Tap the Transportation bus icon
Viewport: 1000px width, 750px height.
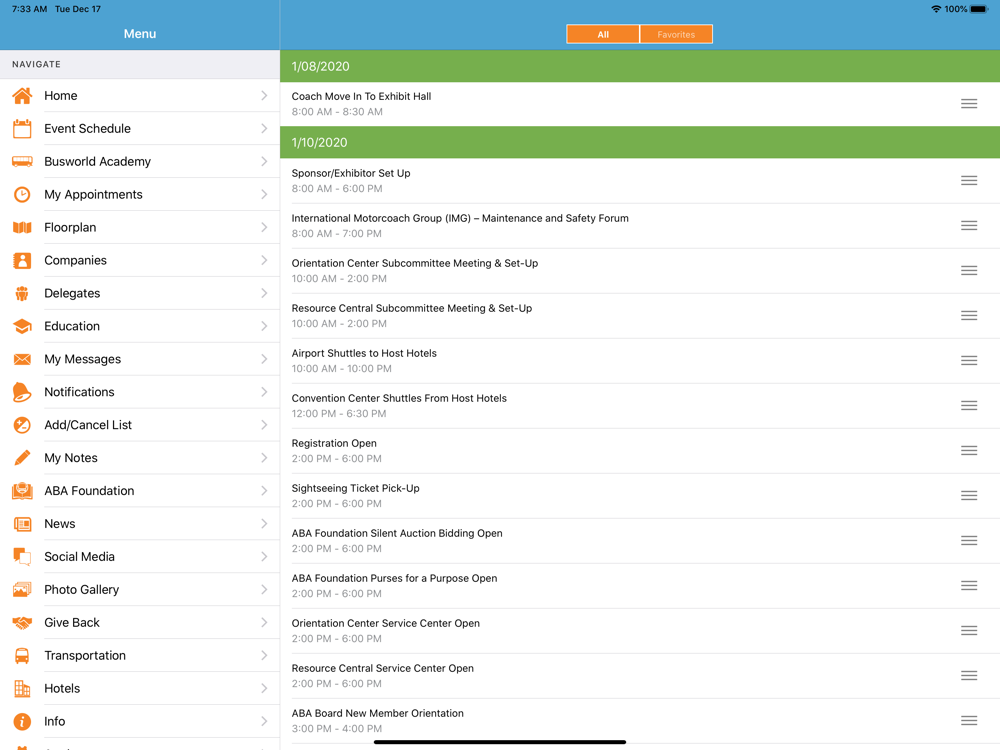22,656
